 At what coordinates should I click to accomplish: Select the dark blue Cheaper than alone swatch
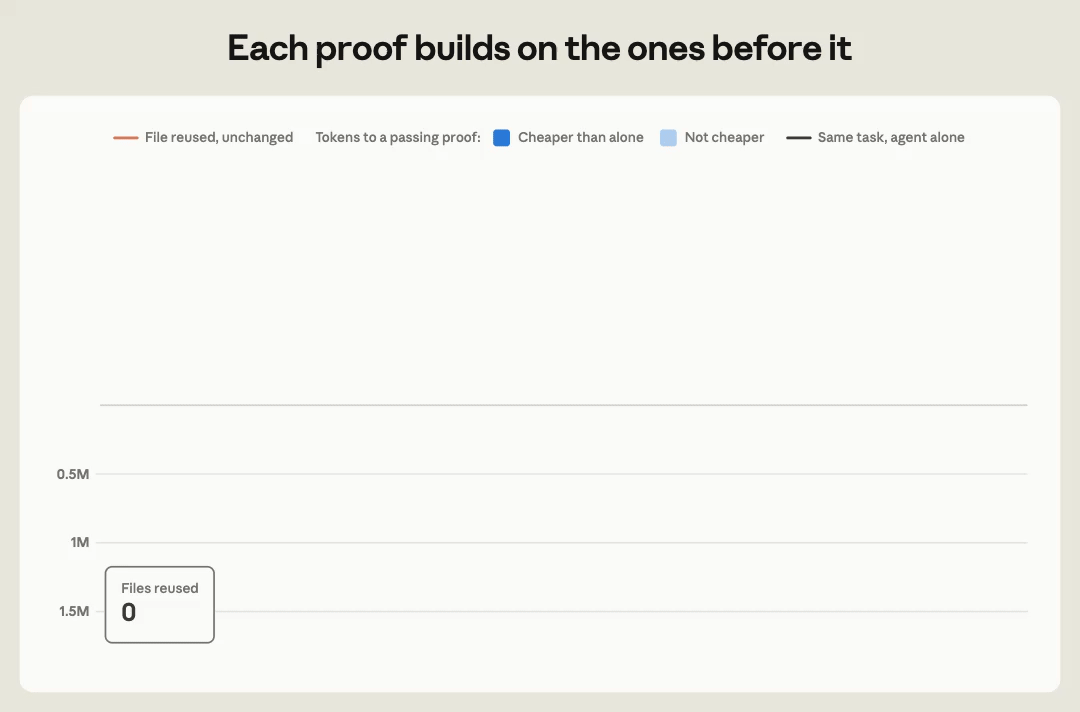click(x=501, y=138)
